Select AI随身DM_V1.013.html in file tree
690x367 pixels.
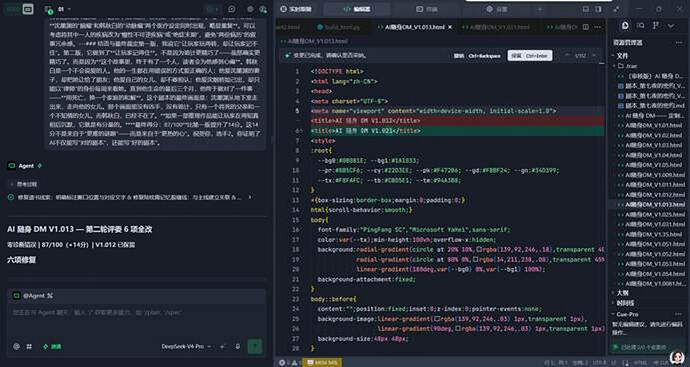click(x=655, y=205)
